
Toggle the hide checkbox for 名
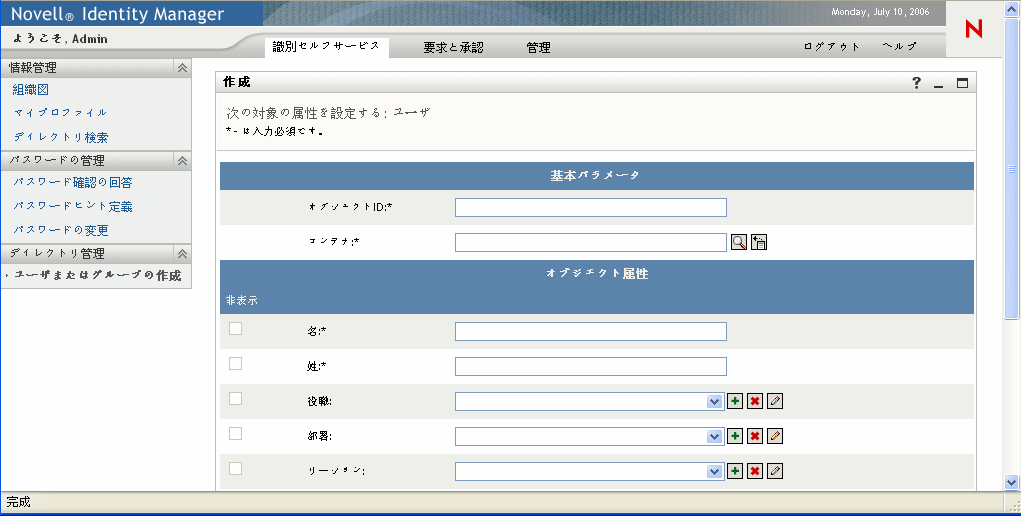coord(236,328)
